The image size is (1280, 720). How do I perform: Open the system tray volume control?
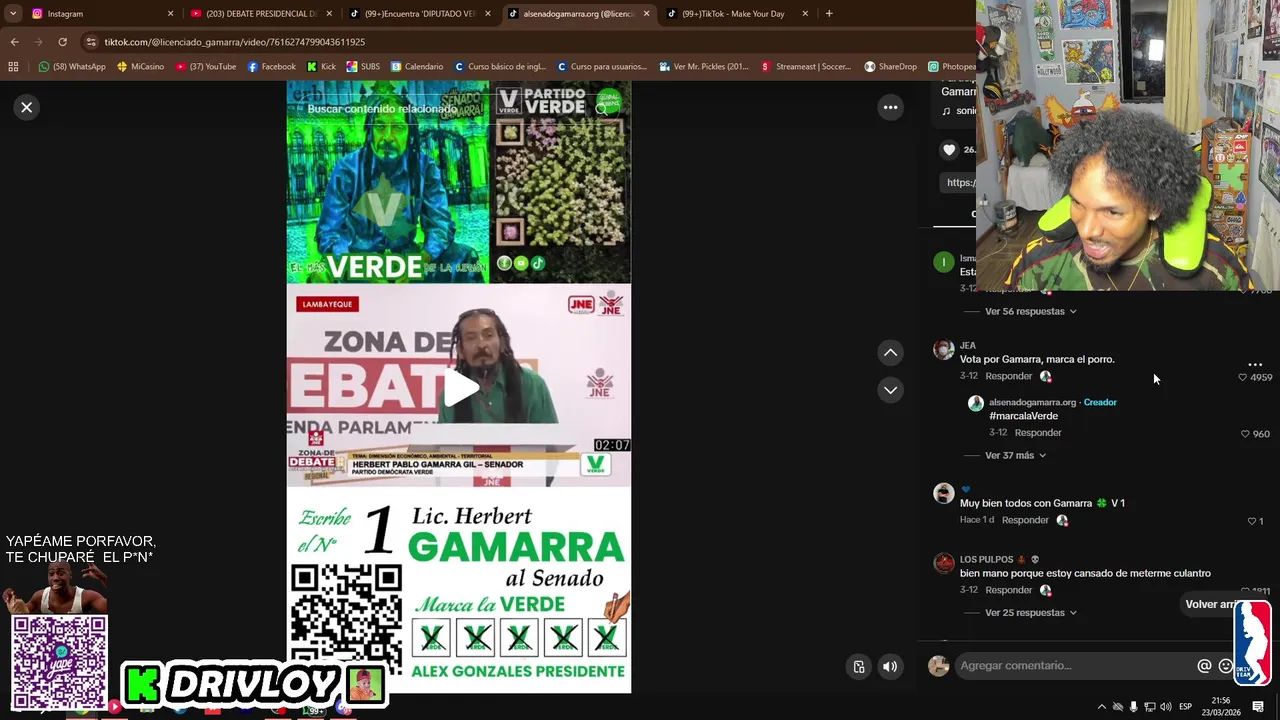pyautogui.click(x=1166, y=707)
